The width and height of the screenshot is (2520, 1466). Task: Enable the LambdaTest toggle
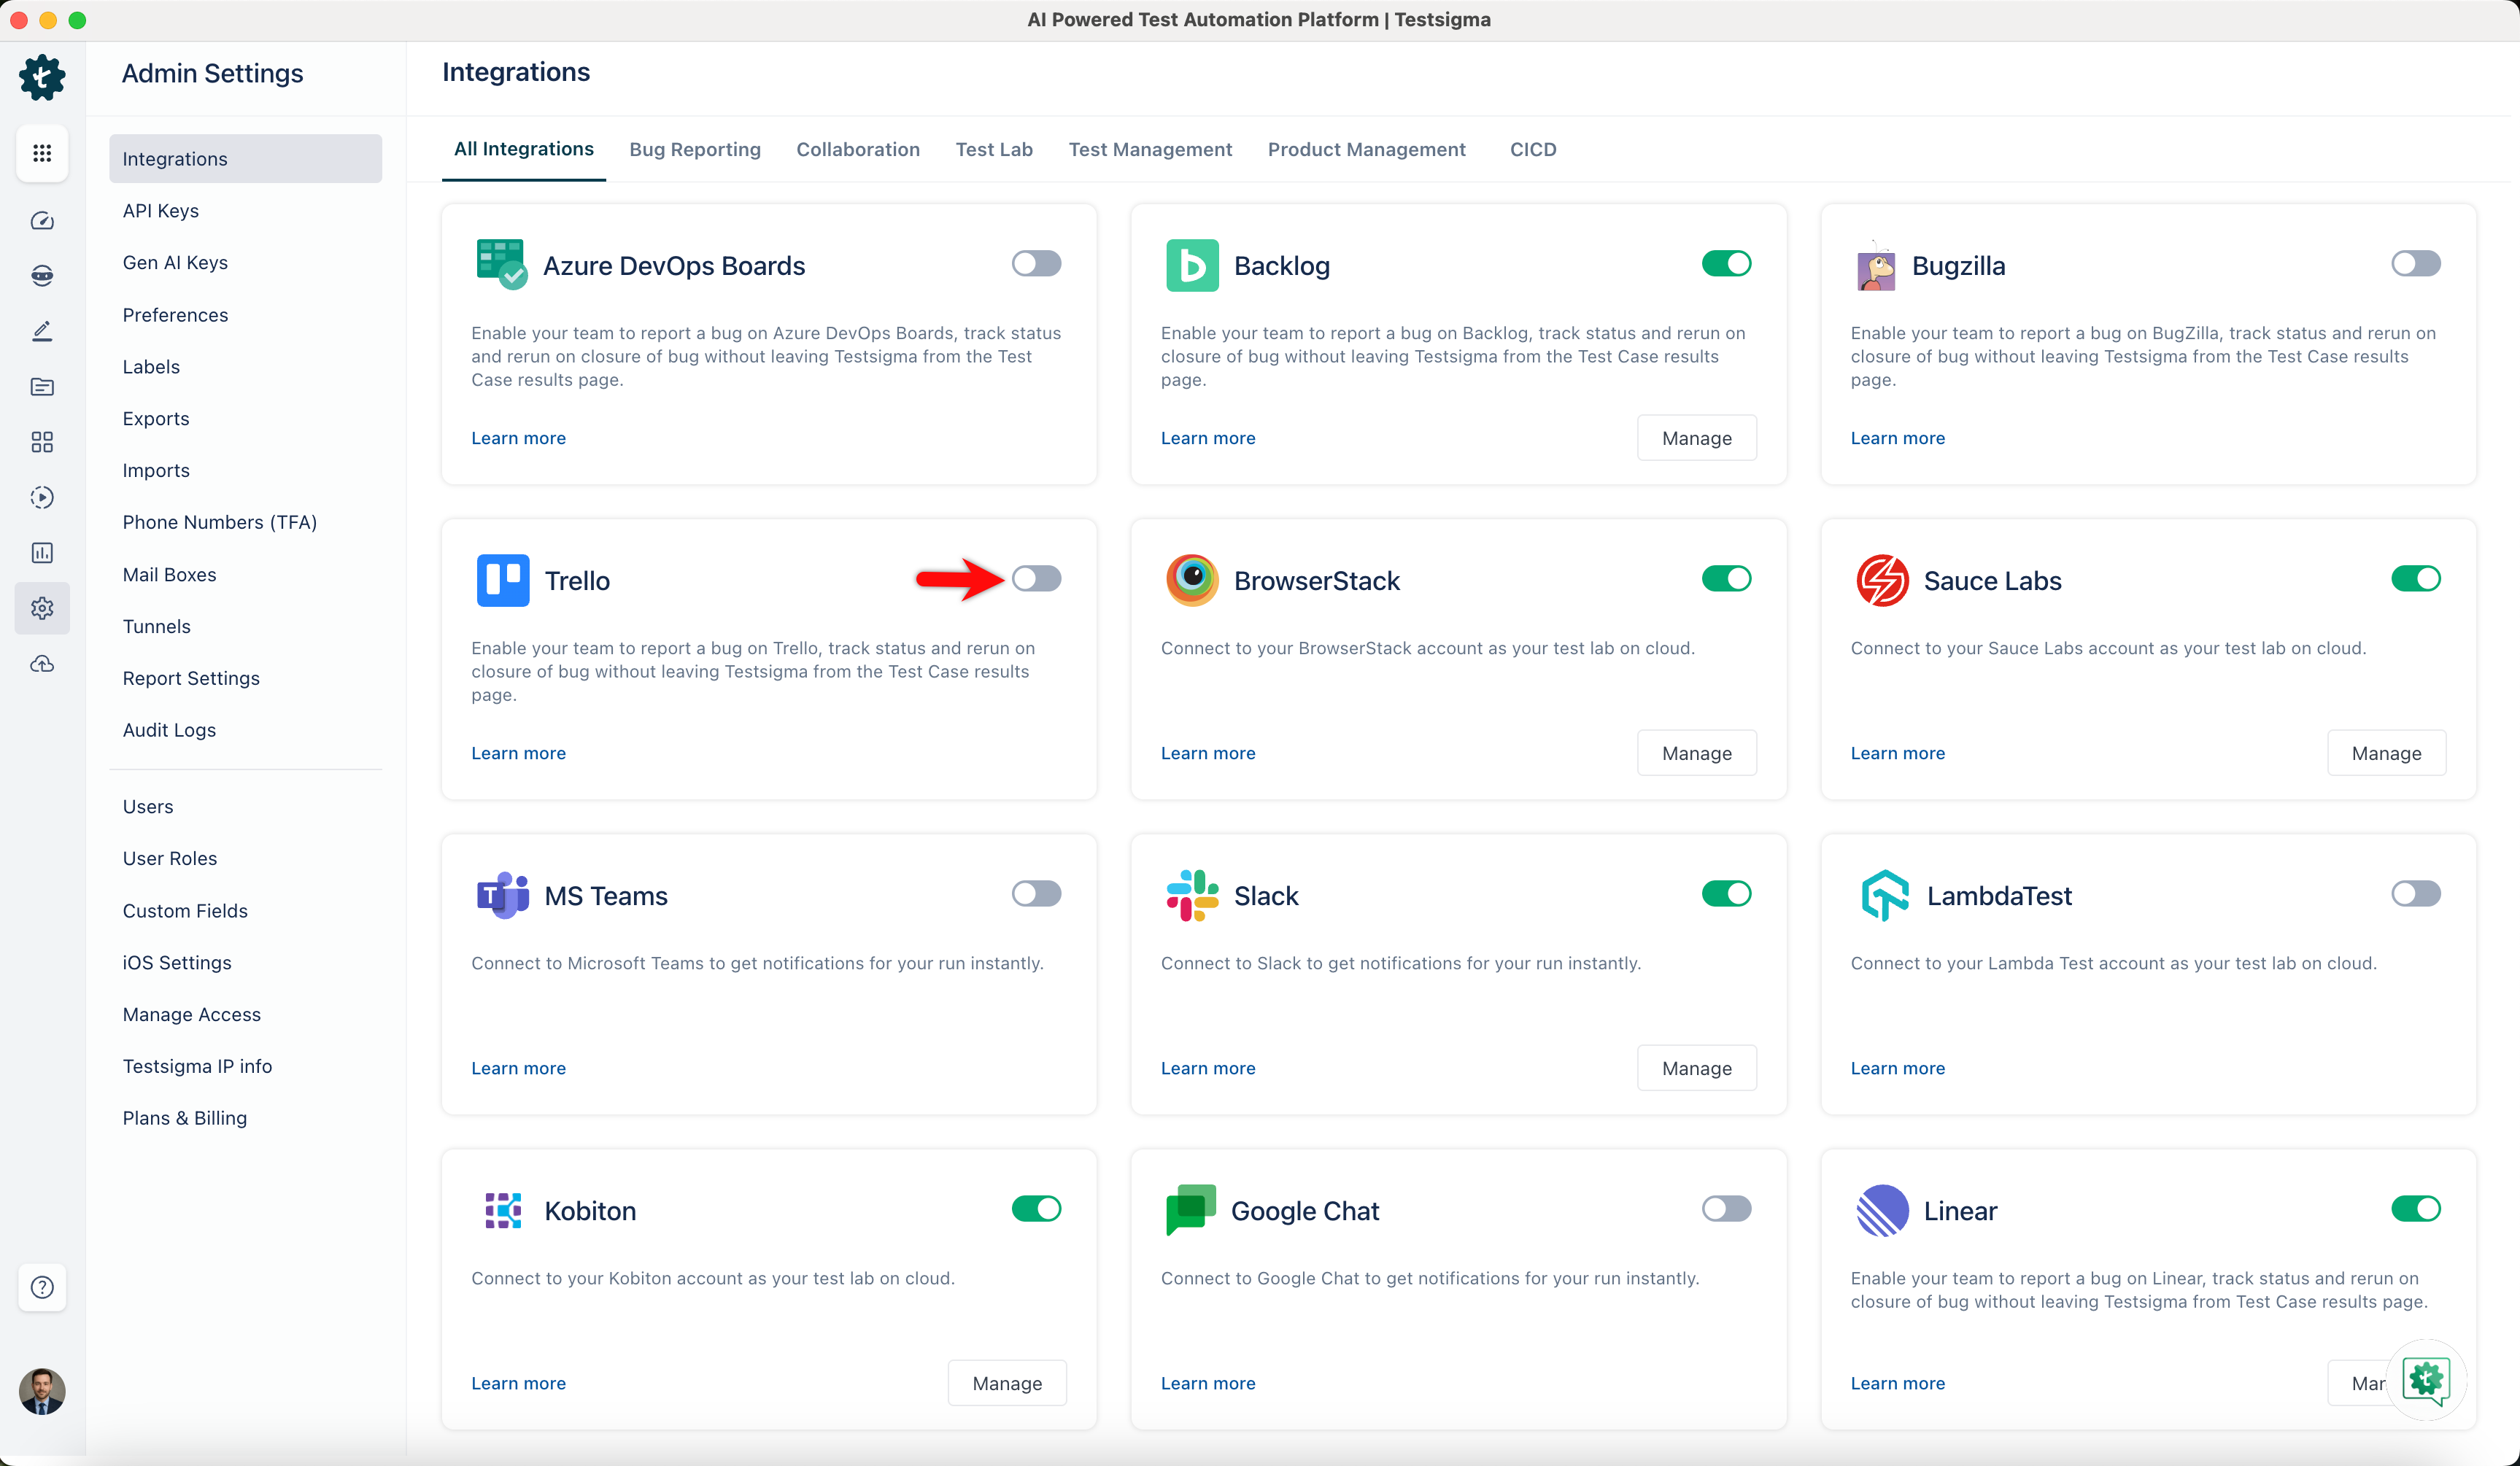(2416, 893)
